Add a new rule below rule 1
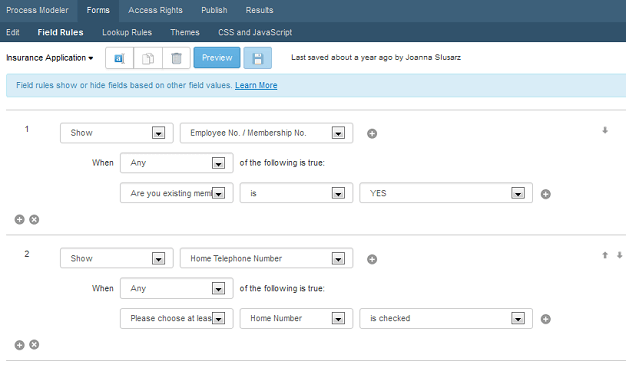 (x=20, y=220)
